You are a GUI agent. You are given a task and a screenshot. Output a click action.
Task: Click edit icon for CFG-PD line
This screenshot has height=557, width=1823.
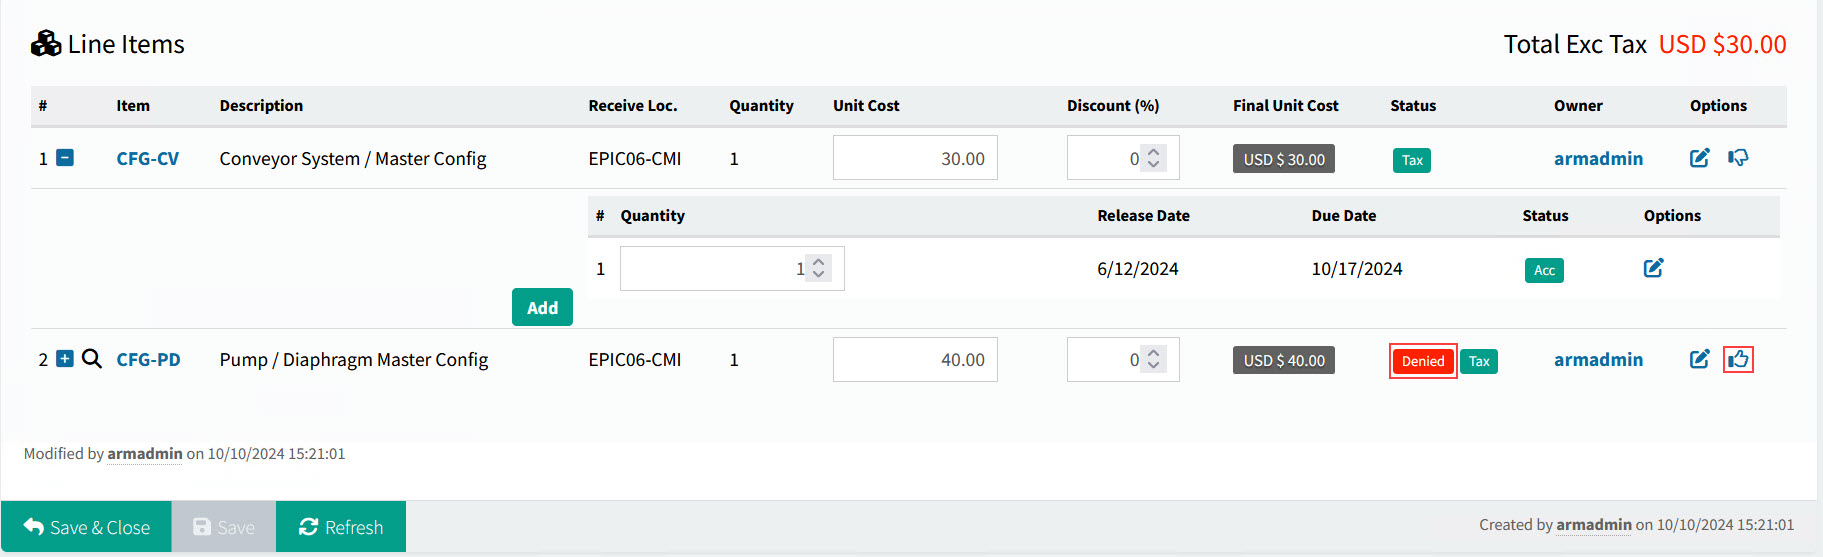[1699, 359]
